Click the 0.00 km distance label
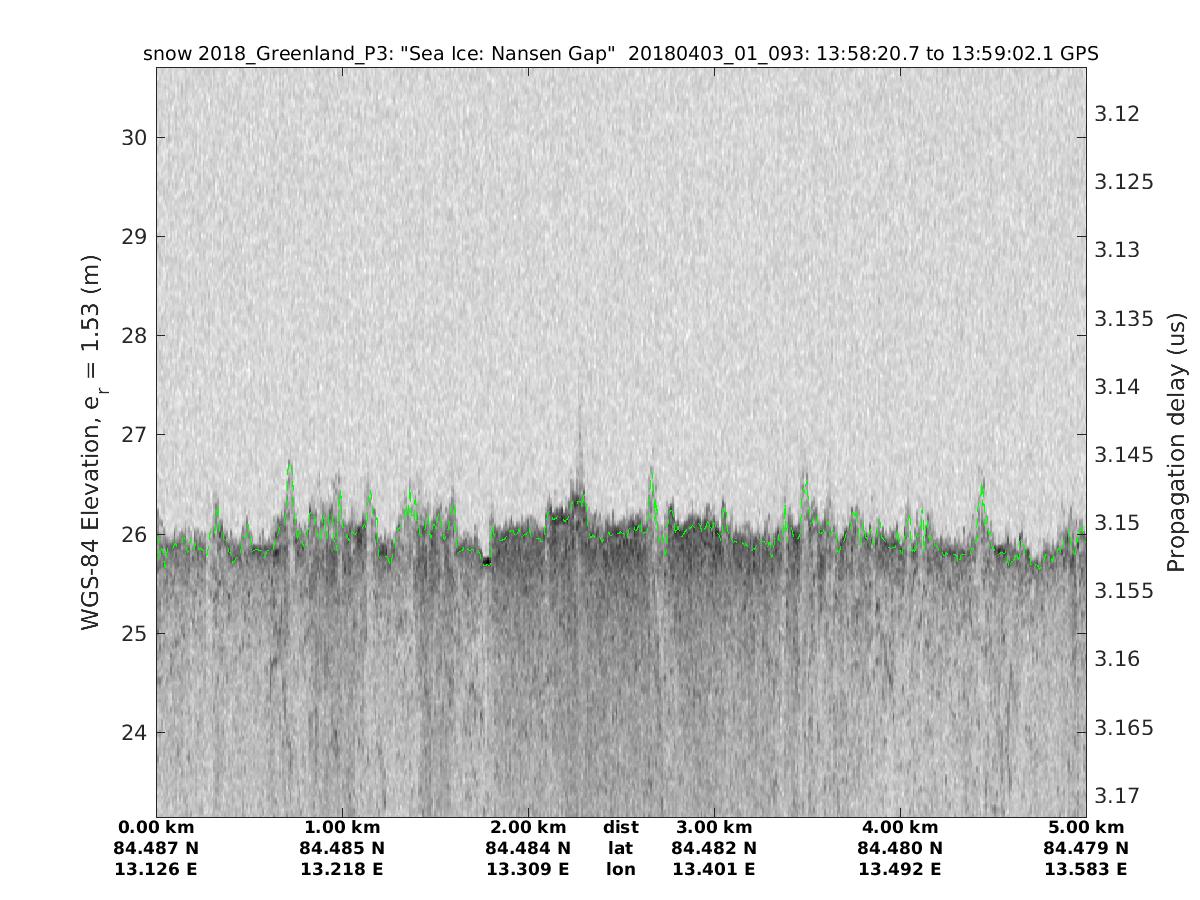1200x900 pixels. coord(156,828)
